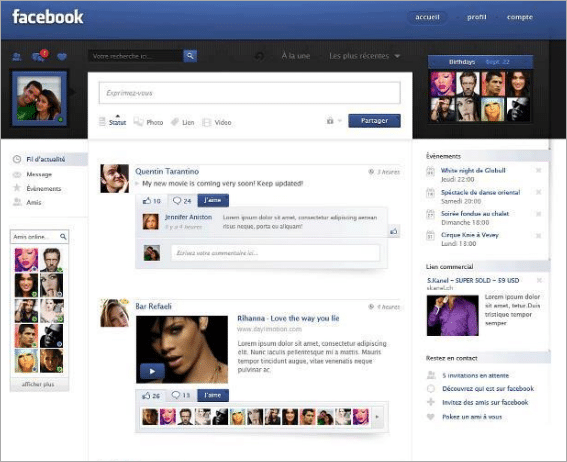Click comment bubble count 13 on Refaeli post

click(x=181, y=395)
